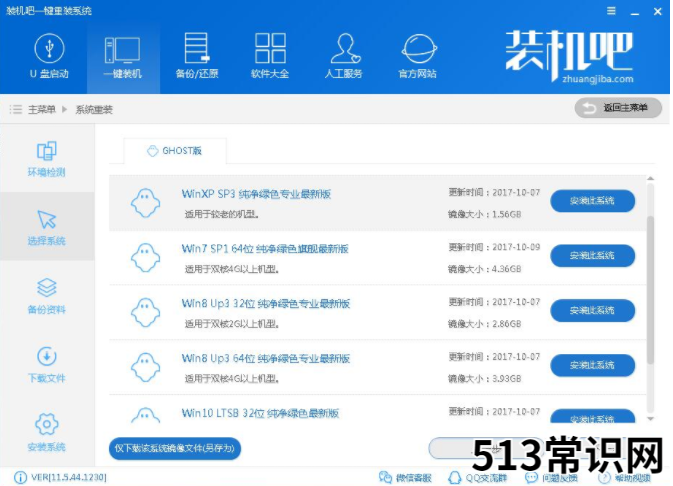
Task: Click the ghost icon of Win7 SP1 64位 row
Action: [146, 258]
